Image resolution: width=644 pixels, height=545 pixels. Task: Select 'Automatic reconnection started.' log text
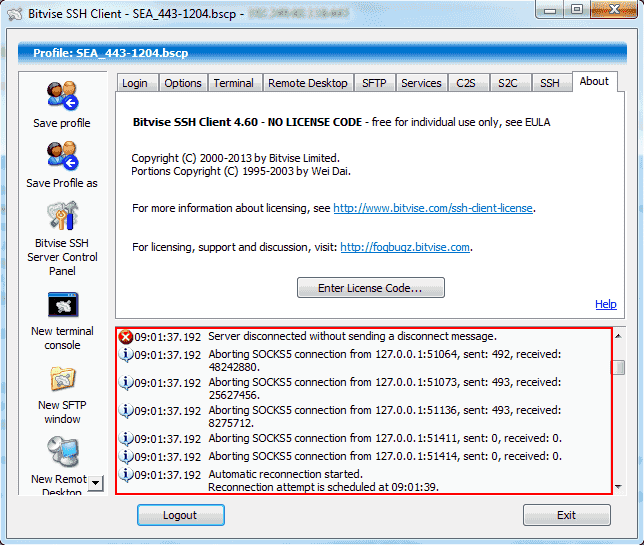click(285, 474)
